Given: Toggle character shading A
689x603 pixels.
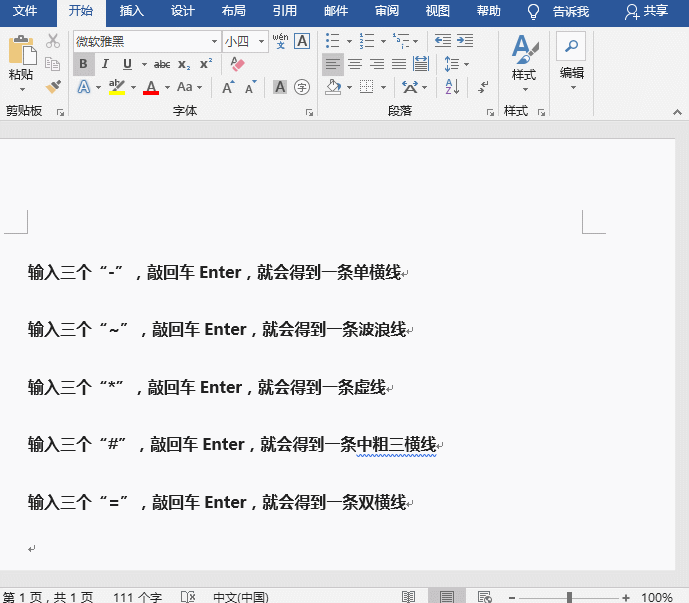Looking at the screenshot, I should [x=280, y=87].
